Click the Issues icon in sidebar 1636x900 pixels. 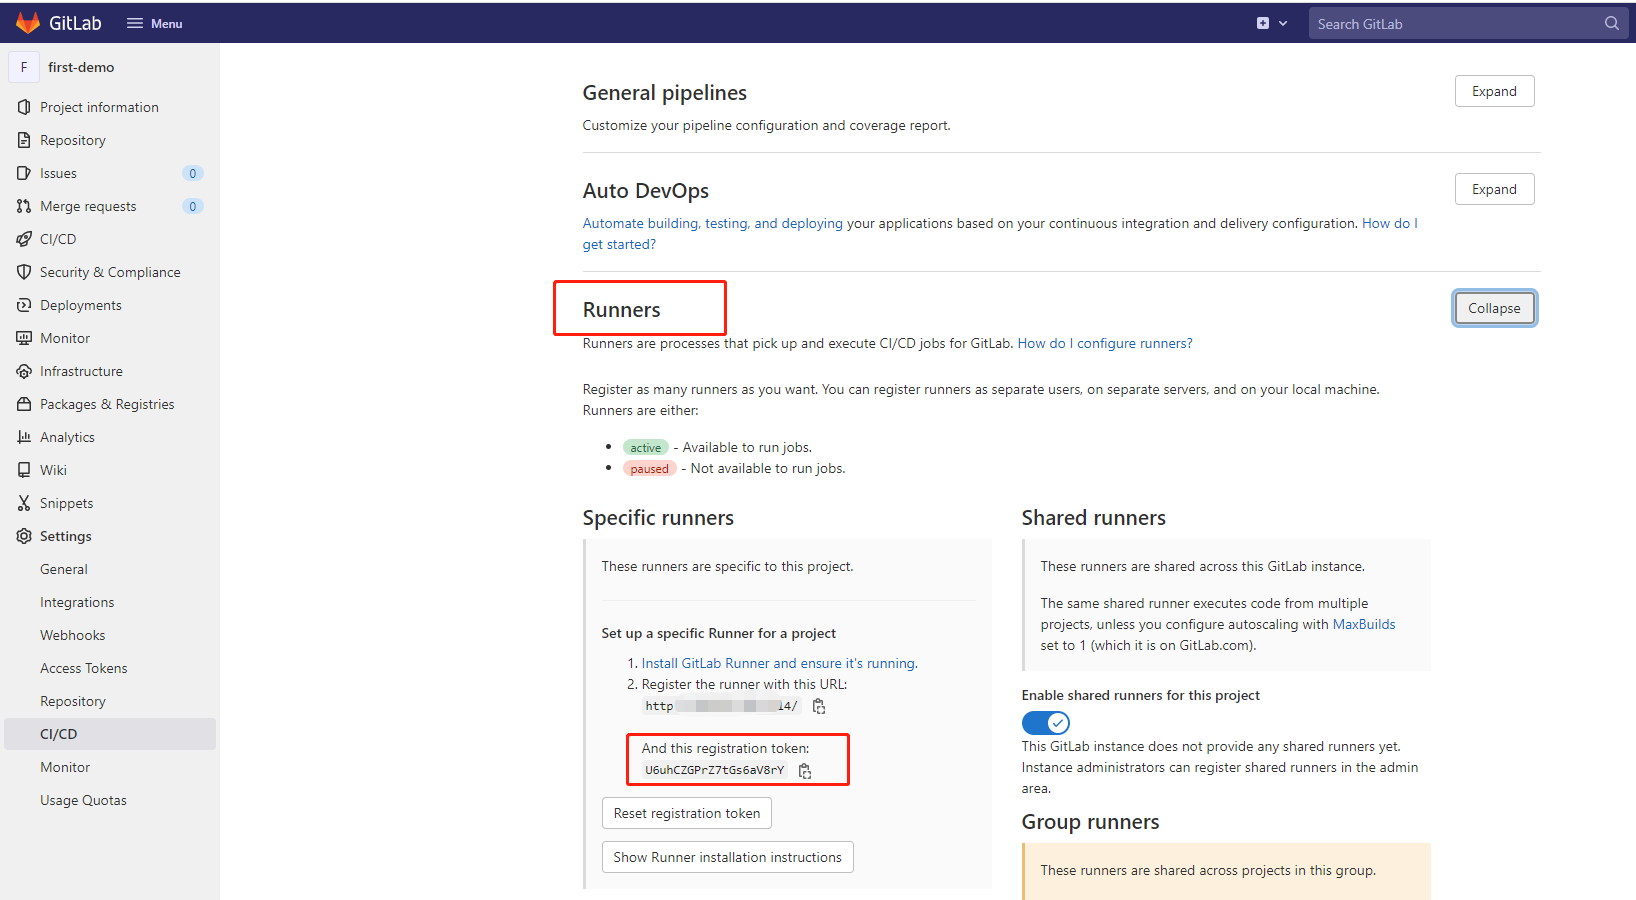(x=24, y=173)
